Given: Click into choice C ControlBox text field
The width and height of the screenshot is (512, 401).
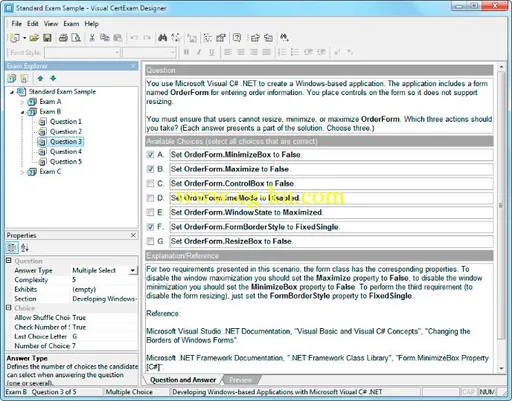Looking at the screenshot, I should click(x=331, y=183).
